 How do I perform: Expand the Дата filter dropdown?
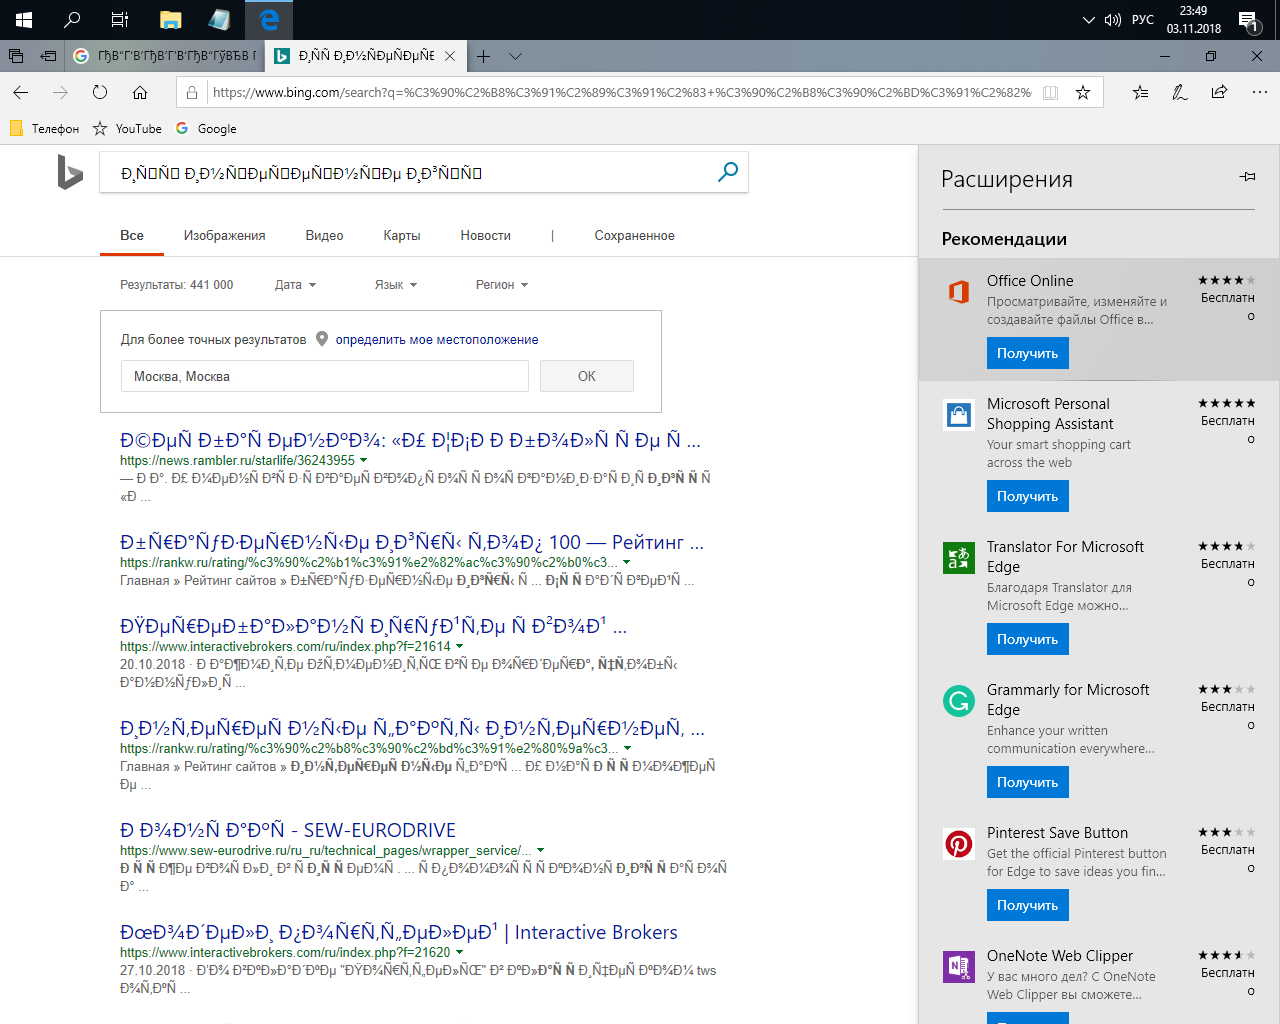pyautogui.click(x=296, y=285)
